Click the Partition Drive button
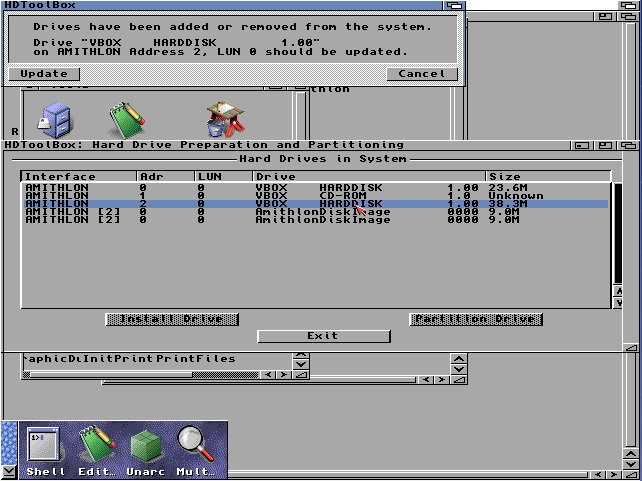The image size is (642, 481). coord(476,319)
